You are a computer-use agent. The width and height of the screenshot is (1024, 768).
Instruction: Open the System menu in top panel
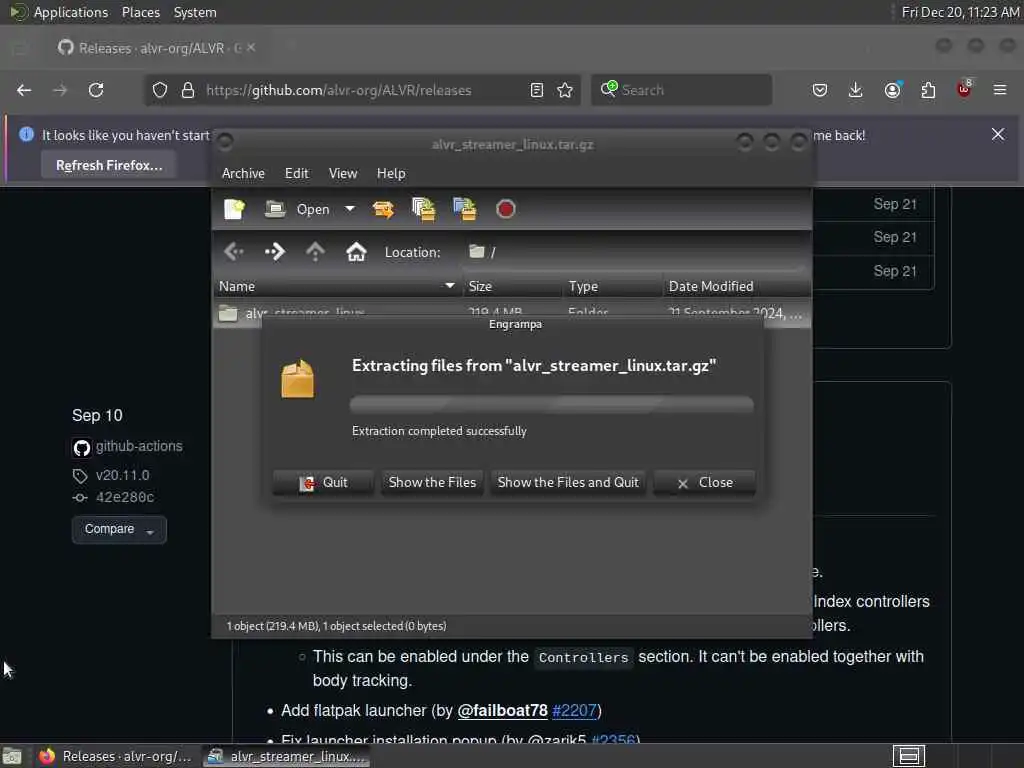coord(195,12)
